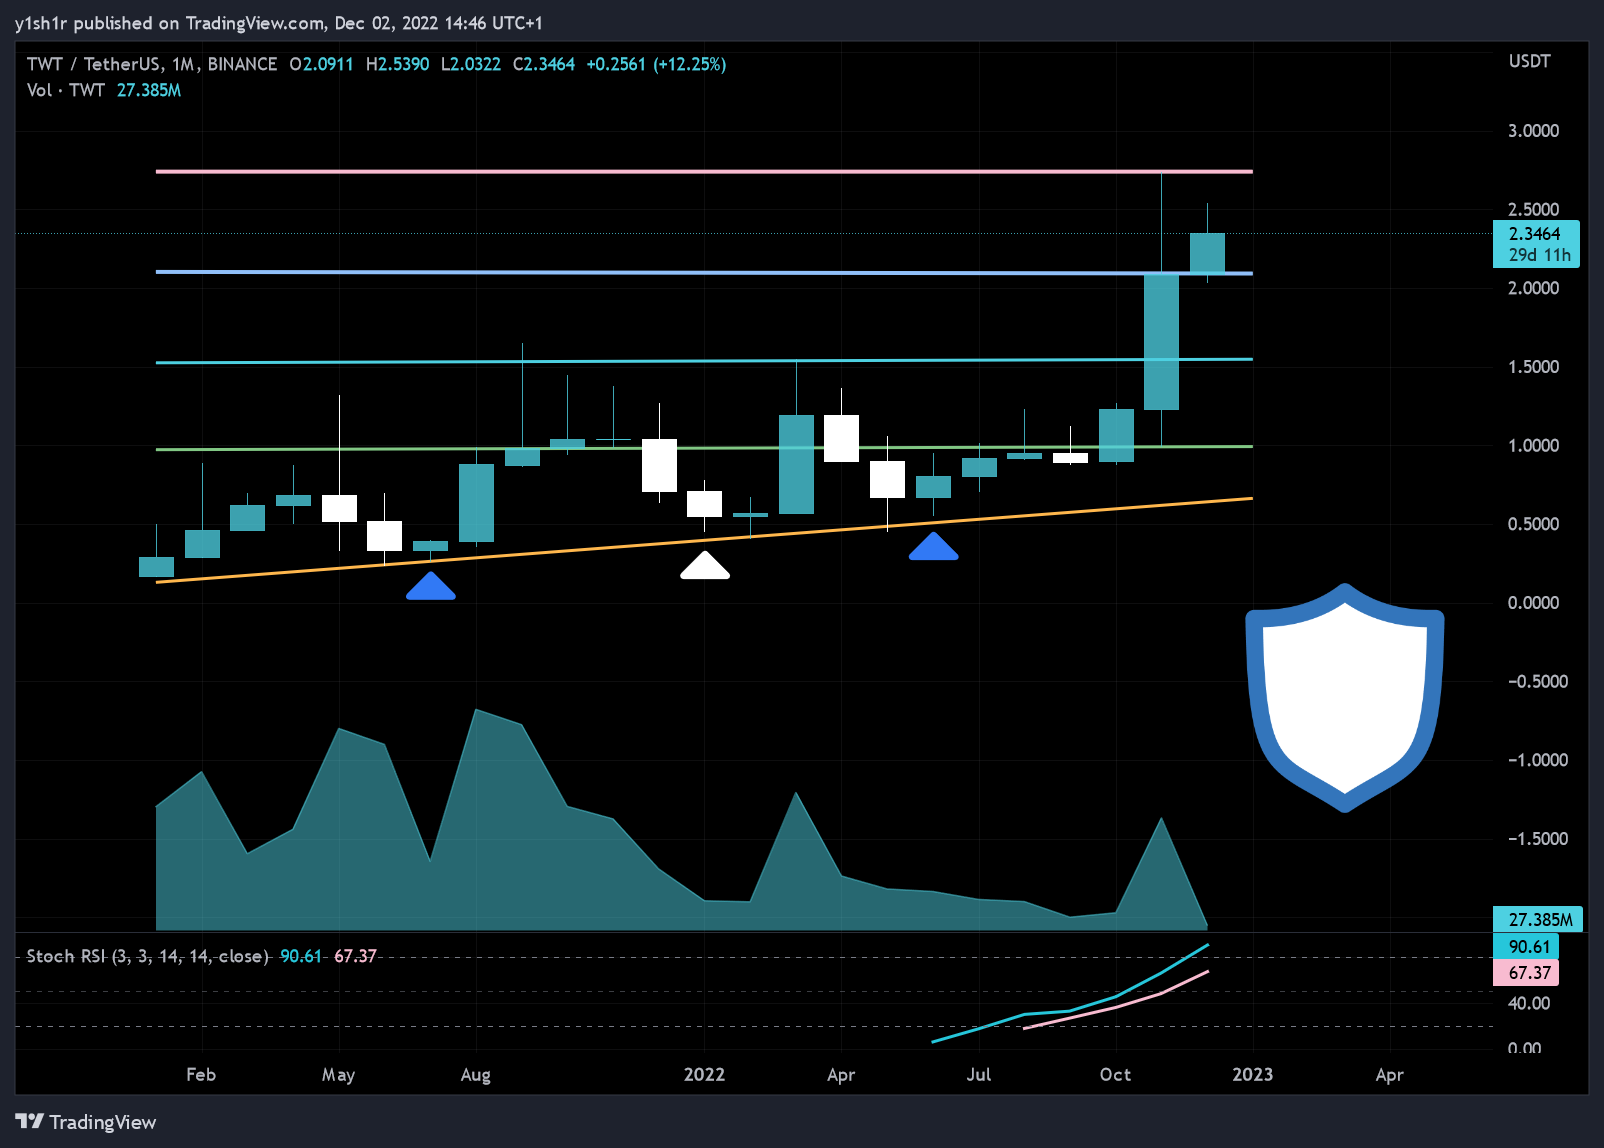
Task: Click the TradingView logo at bottom left
Action: point(86,1122)
